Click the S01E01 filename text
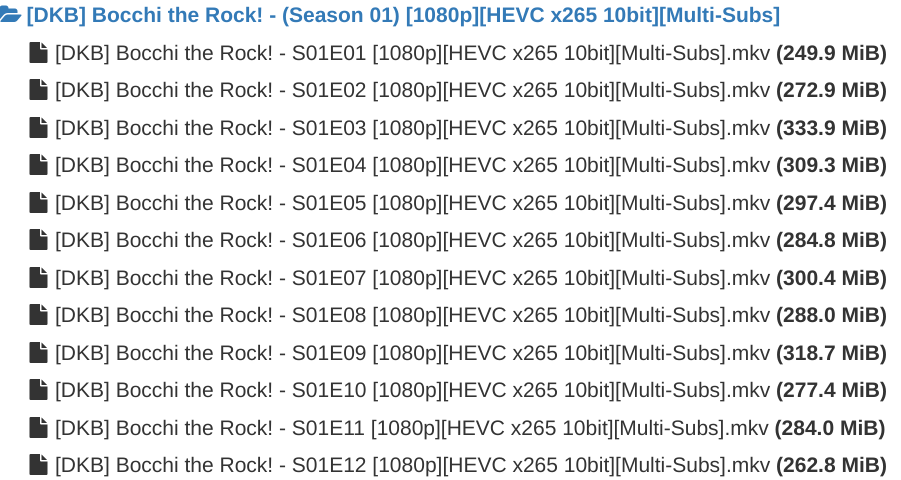901x480 pixels. (412, 53)
